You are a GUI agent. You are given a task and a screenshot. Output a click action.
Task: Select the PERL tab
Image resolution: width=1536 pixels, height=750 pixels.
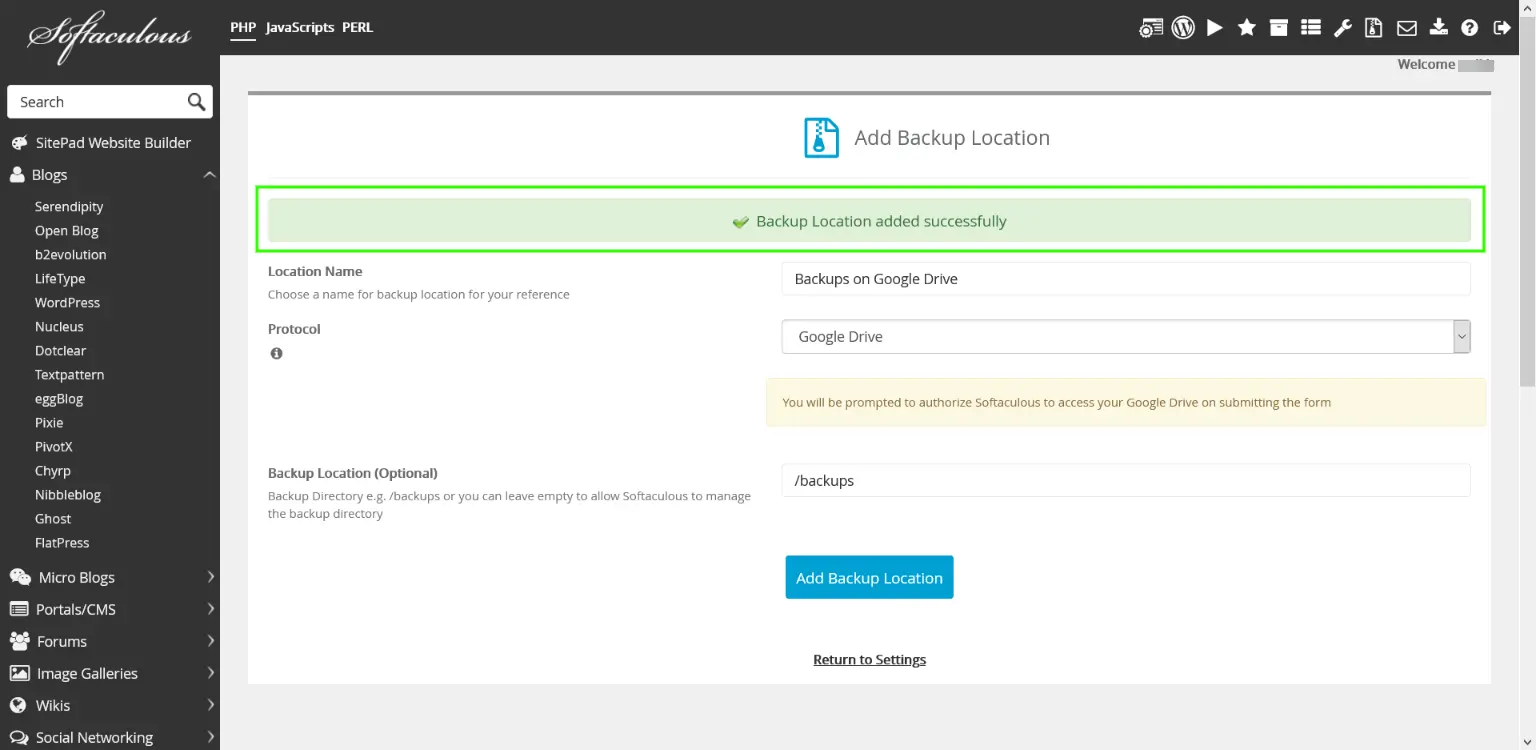pos(357,27)
